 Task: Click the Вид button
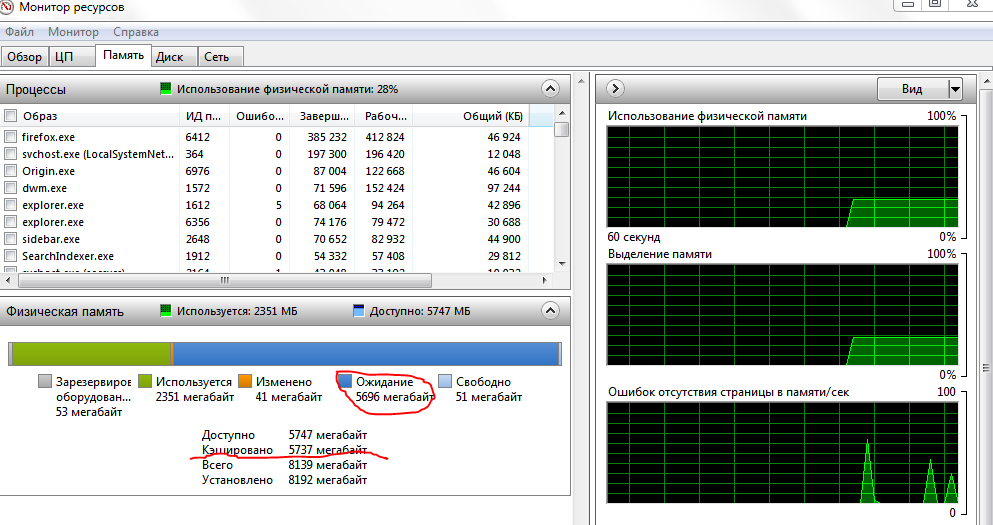(x=913, y=89)
